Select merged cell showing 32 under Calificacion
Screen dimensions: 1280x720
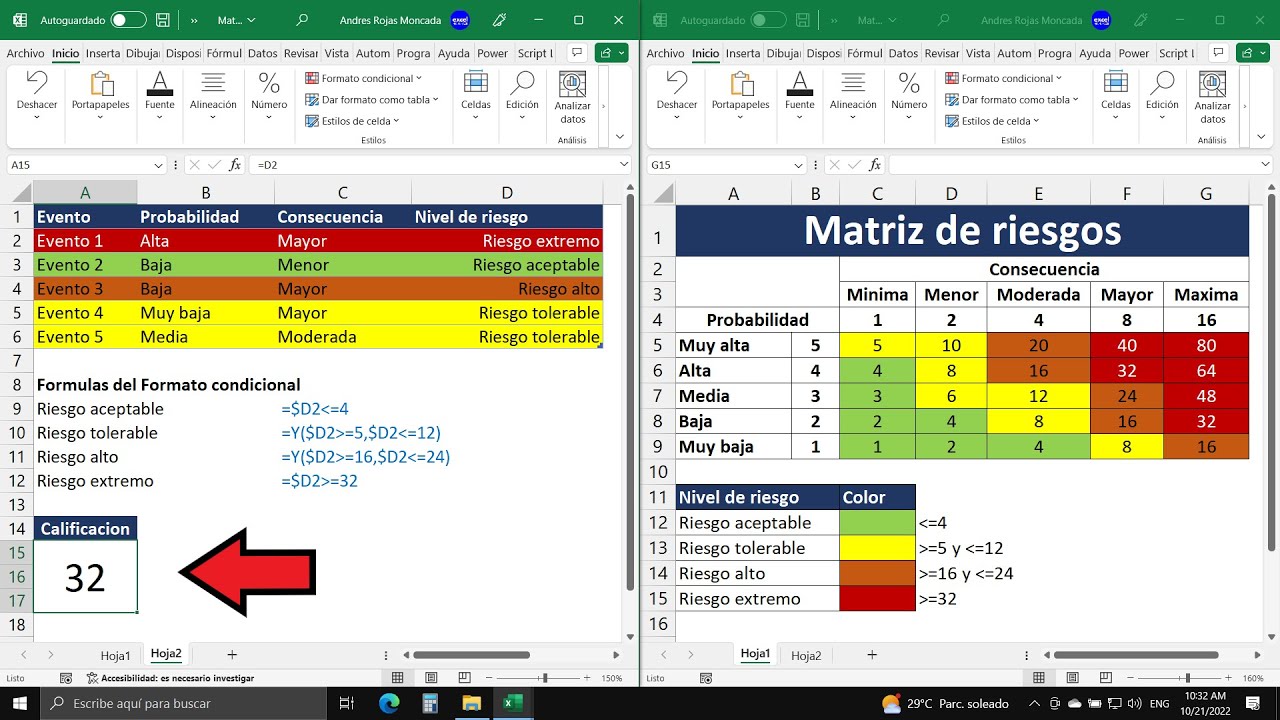(x=85, y=577)
